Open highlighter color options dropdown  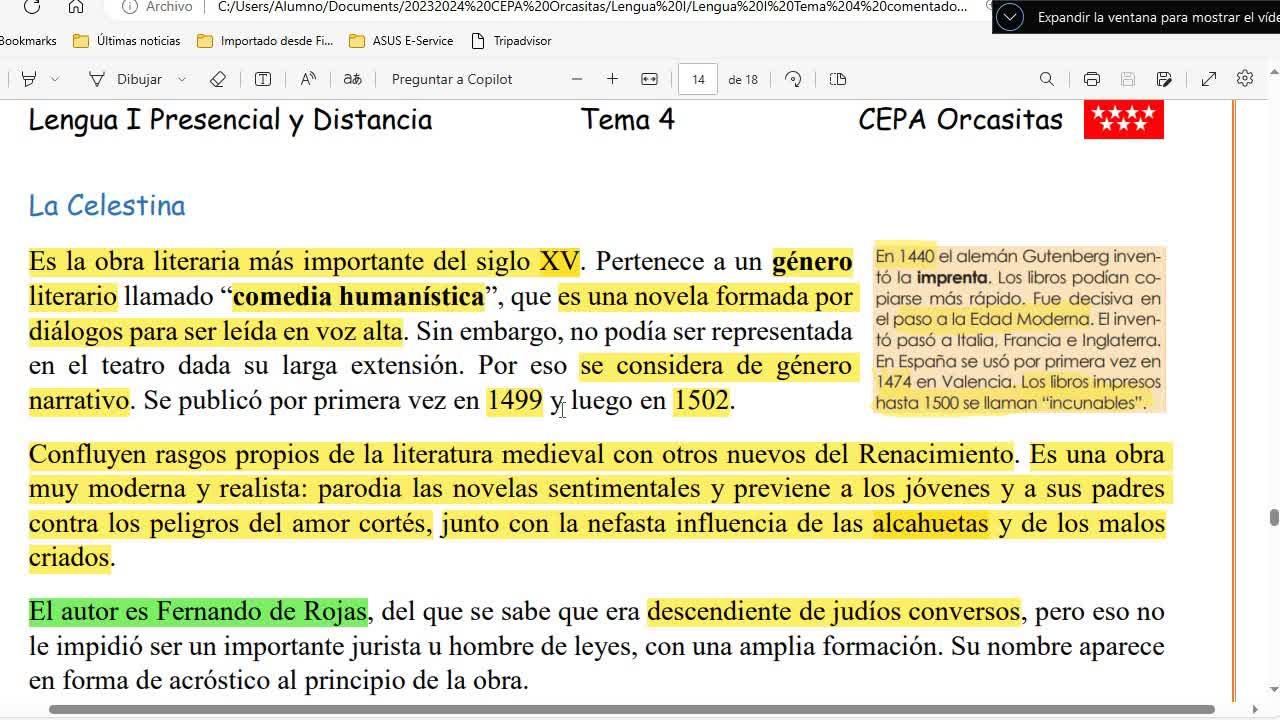coord(55,79)
